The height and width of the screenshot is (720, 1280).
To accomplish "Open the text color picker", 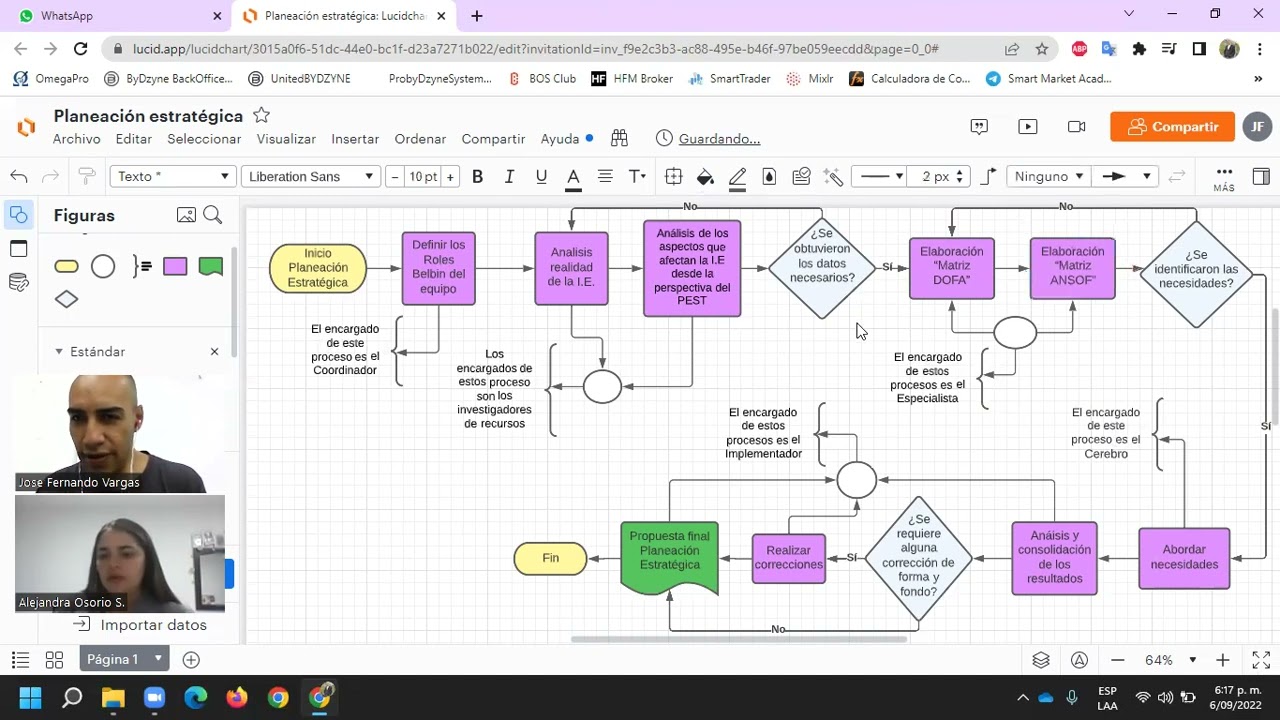I will (573, 178).
